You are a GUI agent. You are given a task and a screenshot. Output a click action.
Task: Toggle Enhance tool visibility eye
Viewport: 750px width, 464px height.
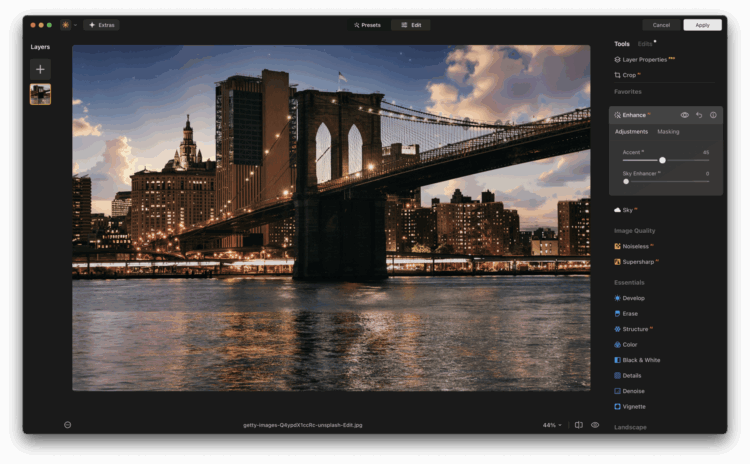pyautogui.click(x=685, y=115)
